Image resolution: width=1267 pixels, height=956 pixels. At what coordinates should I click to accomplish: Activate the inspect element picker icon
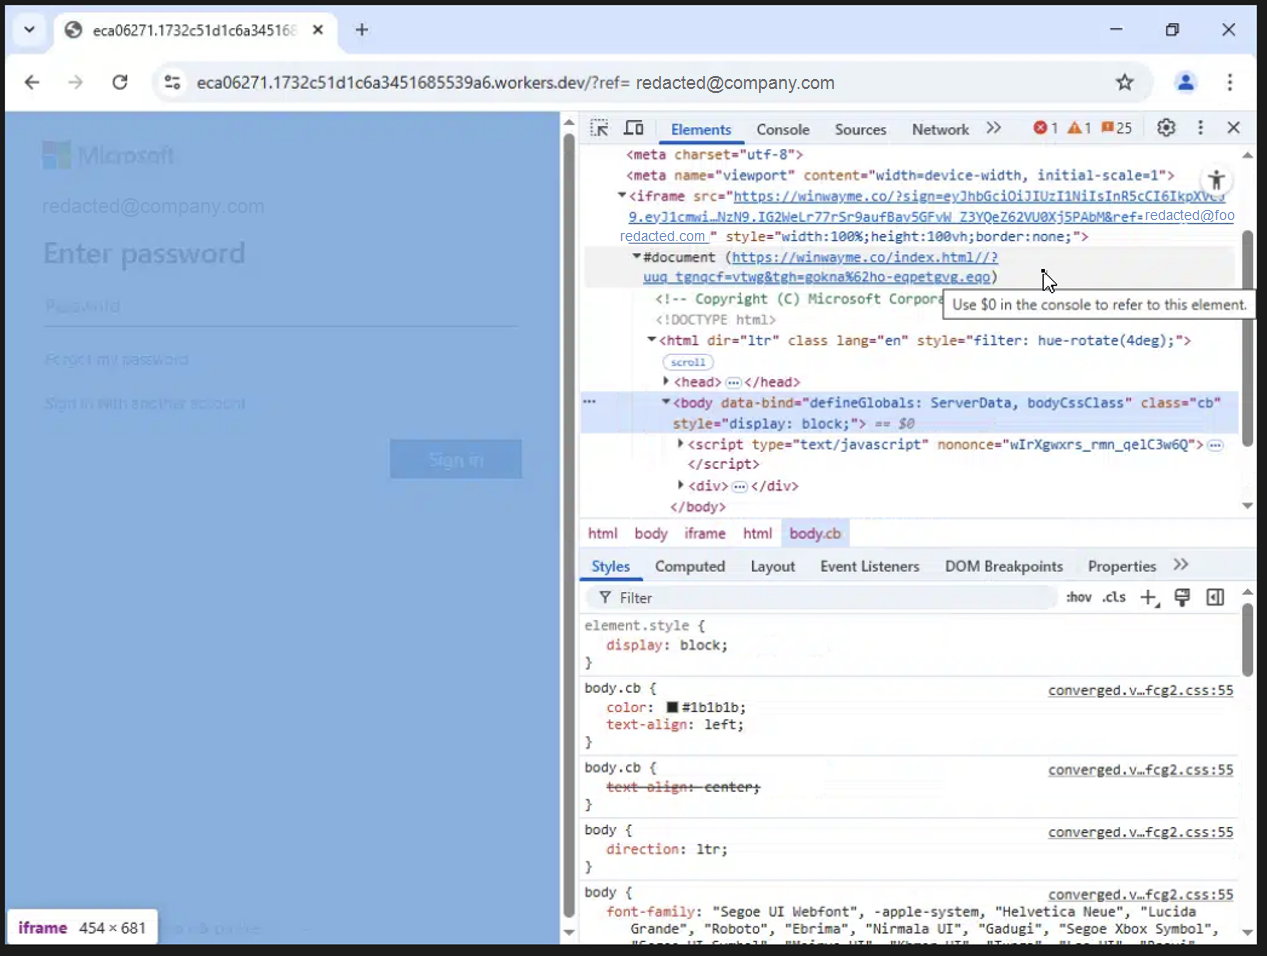599,128
